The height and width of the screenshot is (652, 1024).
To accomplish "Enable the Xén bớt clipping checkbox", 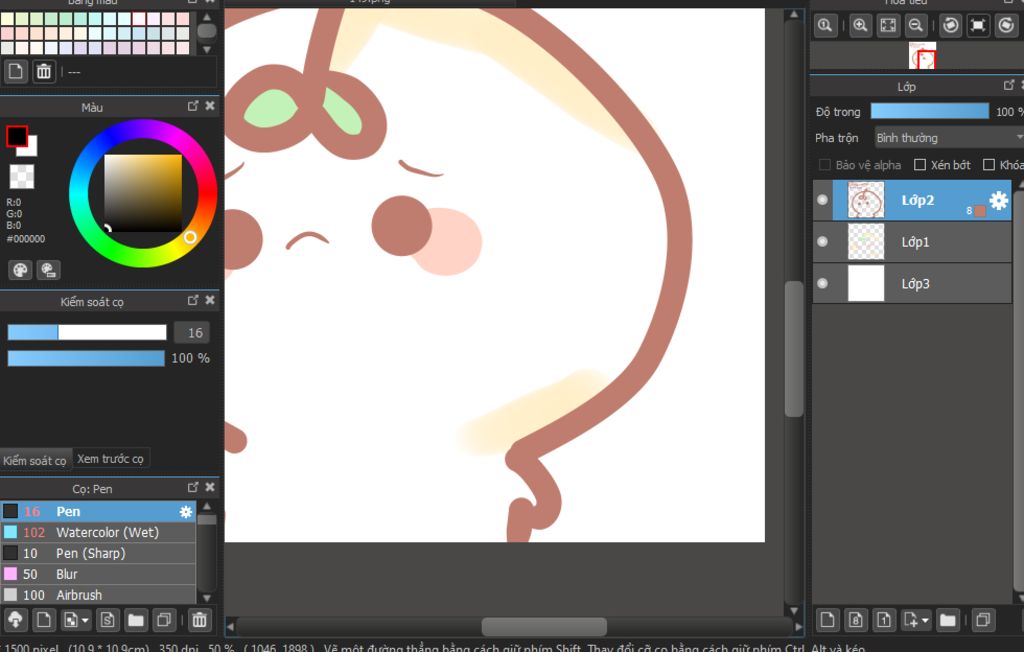I will (x=920, y=165).
